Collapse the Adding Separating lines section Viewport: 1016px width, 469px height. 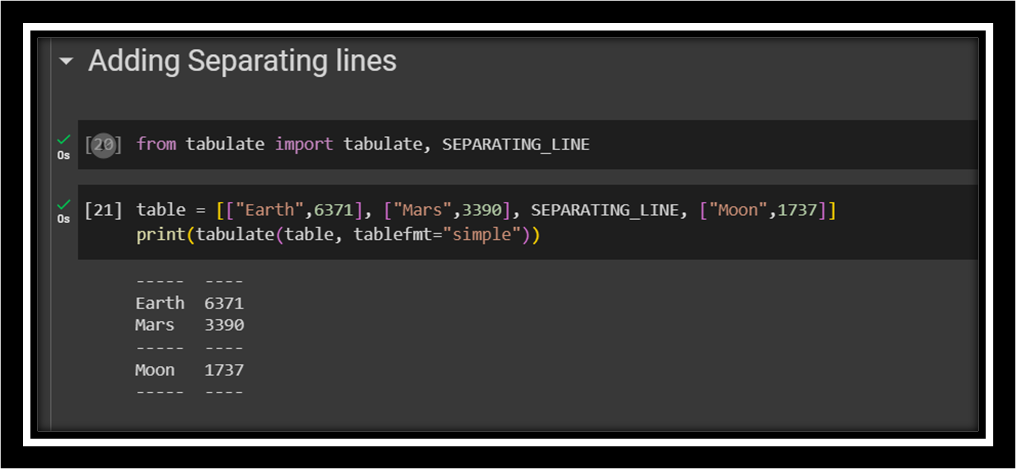pyautogui.click(x=66, y=62)
